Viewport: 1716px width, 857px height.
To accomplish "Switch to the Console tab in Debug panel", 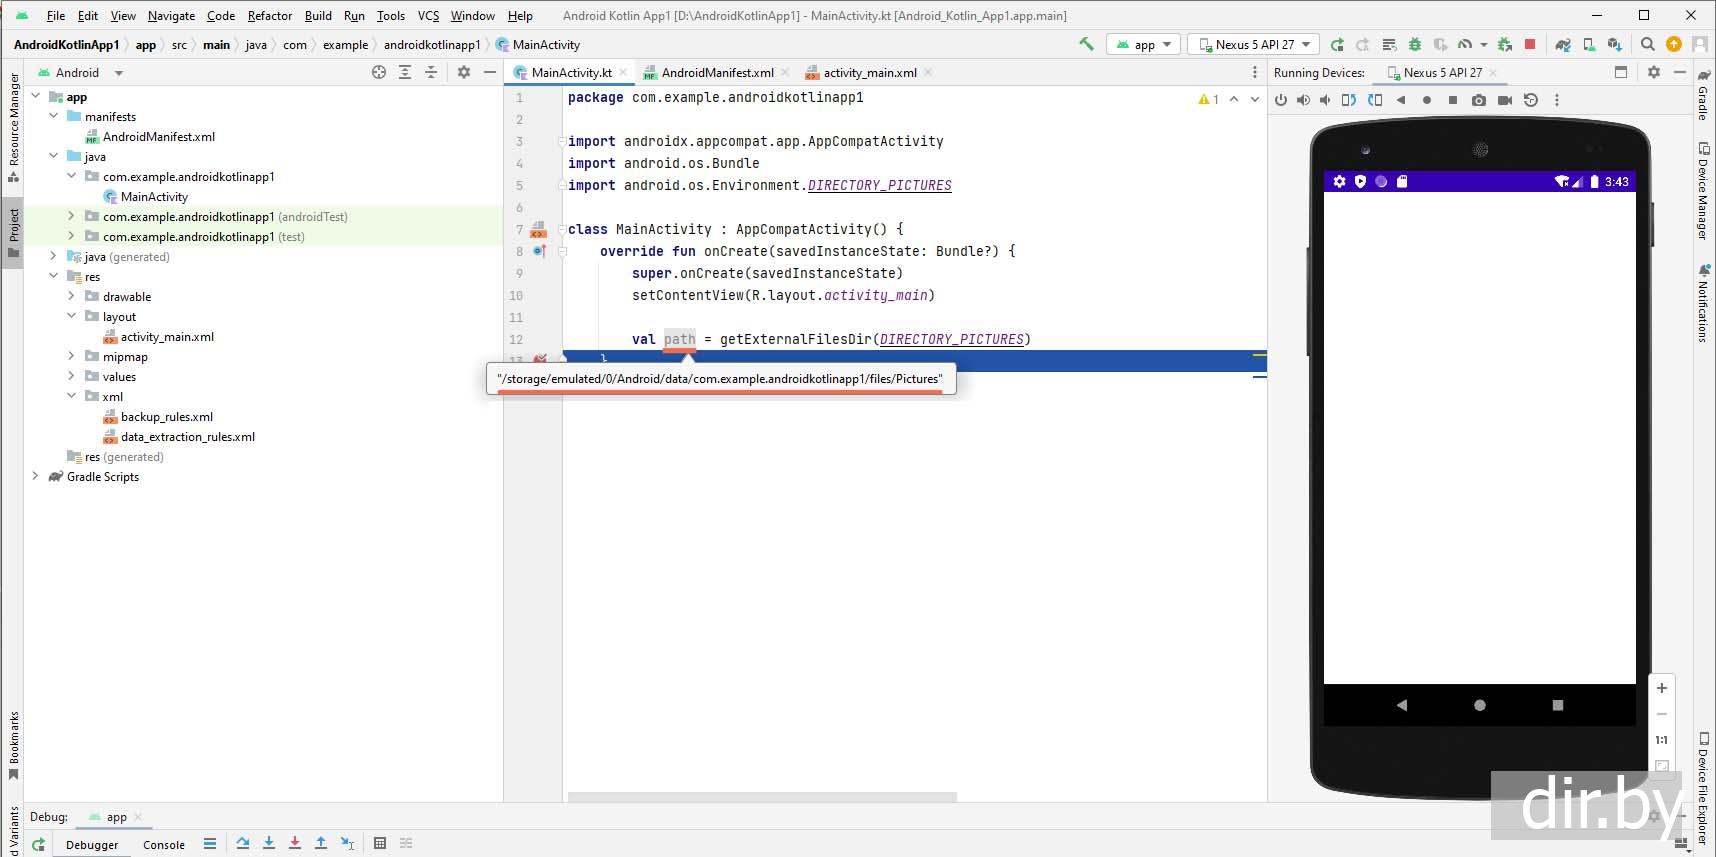I will click(x=164, y=844).
